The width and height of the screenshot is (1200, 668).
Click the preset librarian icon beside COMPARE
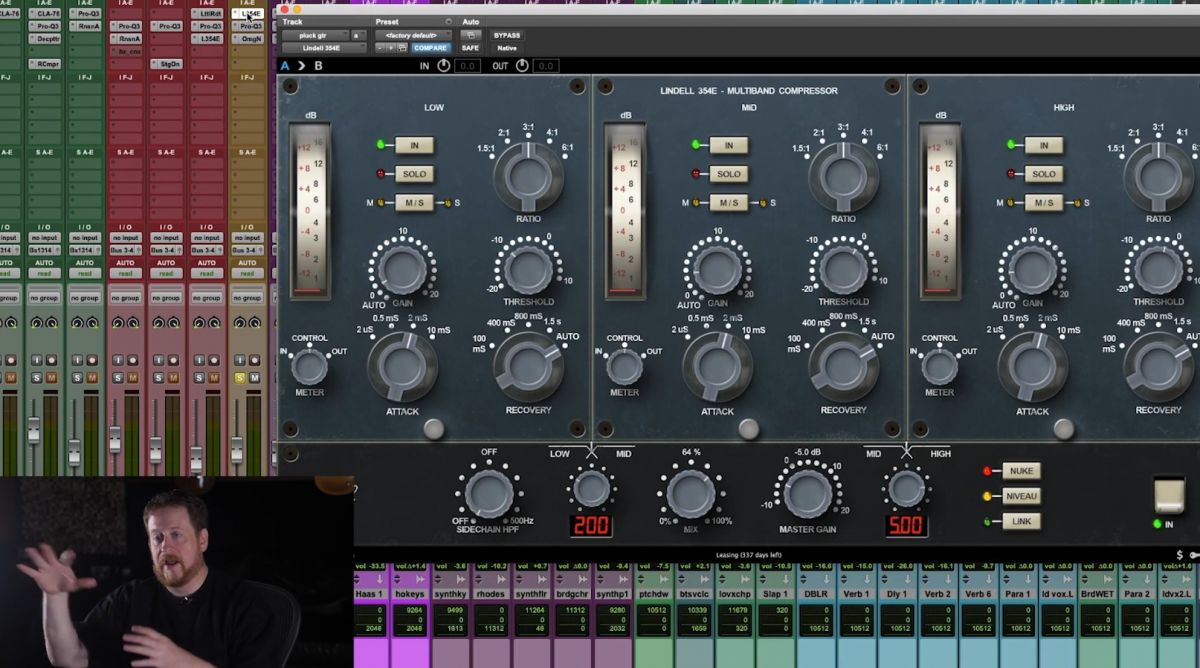[401, 48]
